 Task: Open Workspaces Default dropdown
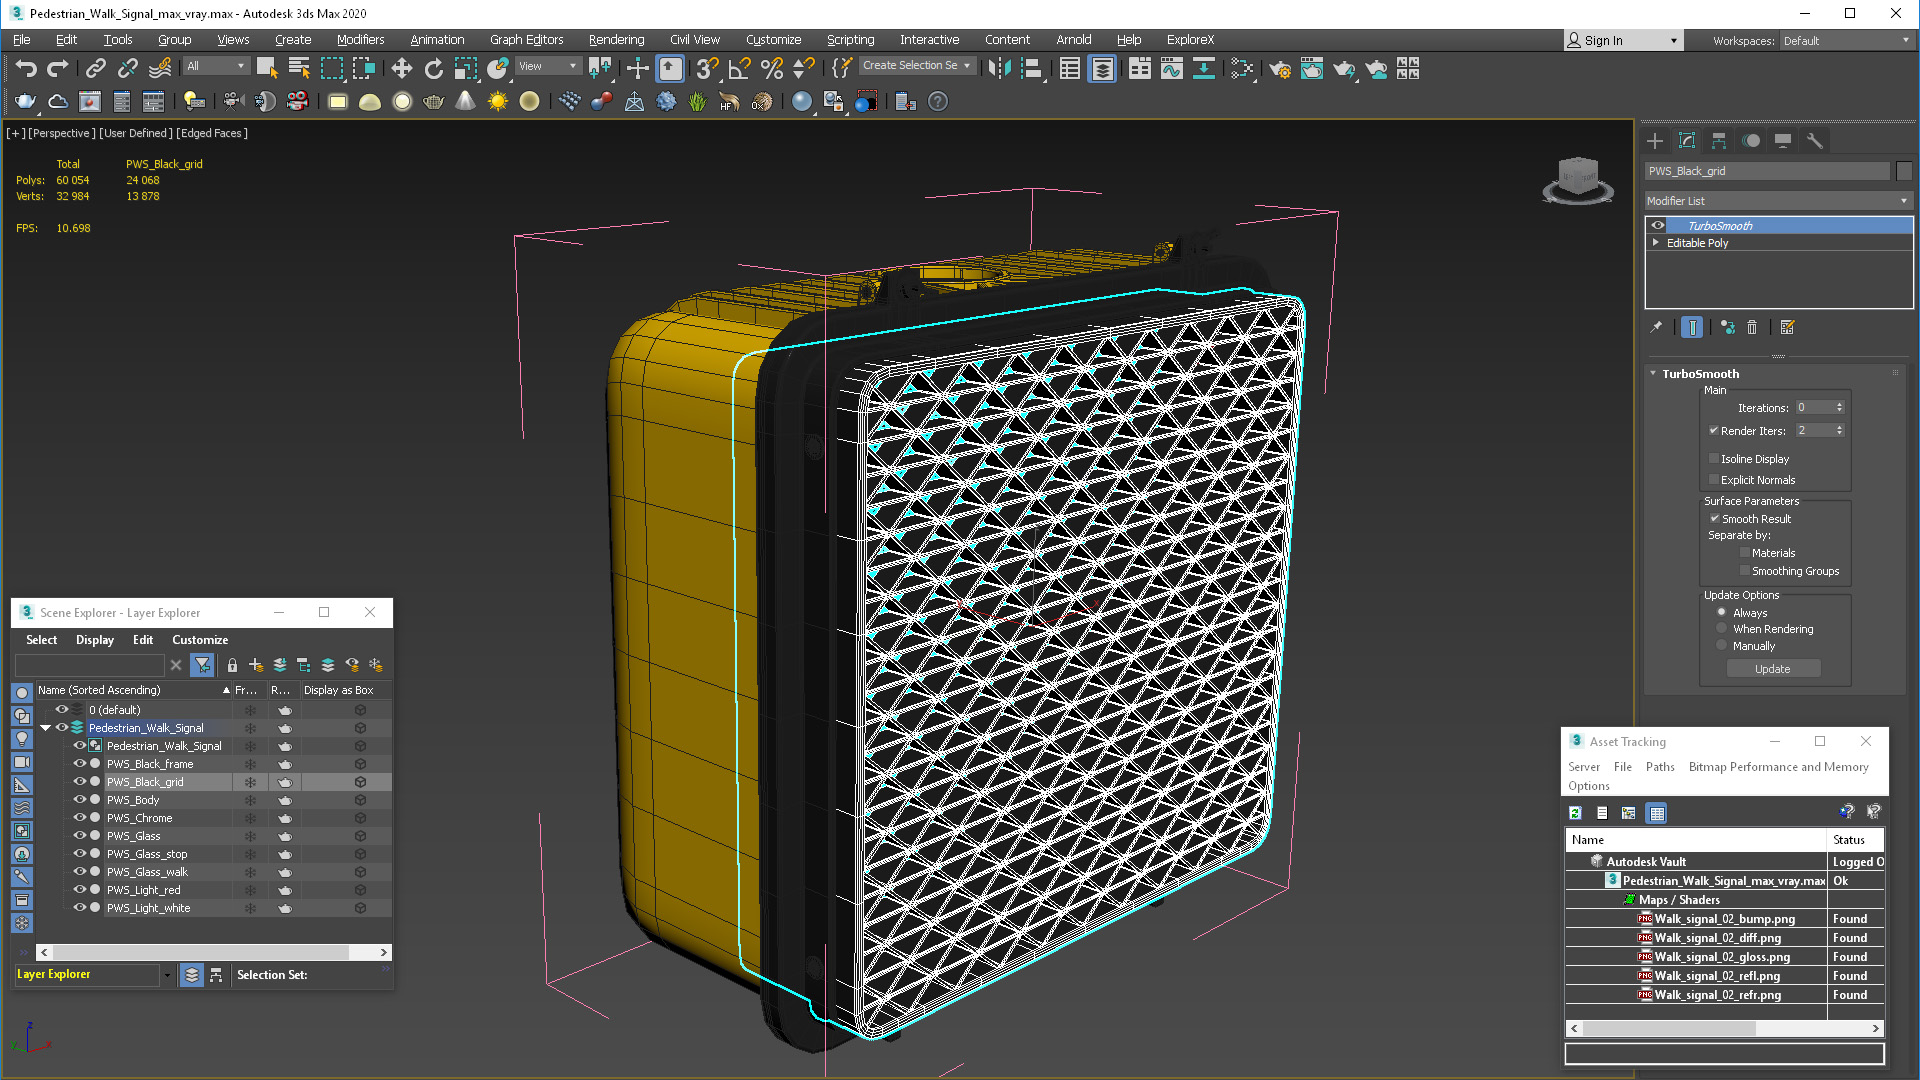click(x=1846, y=41)
